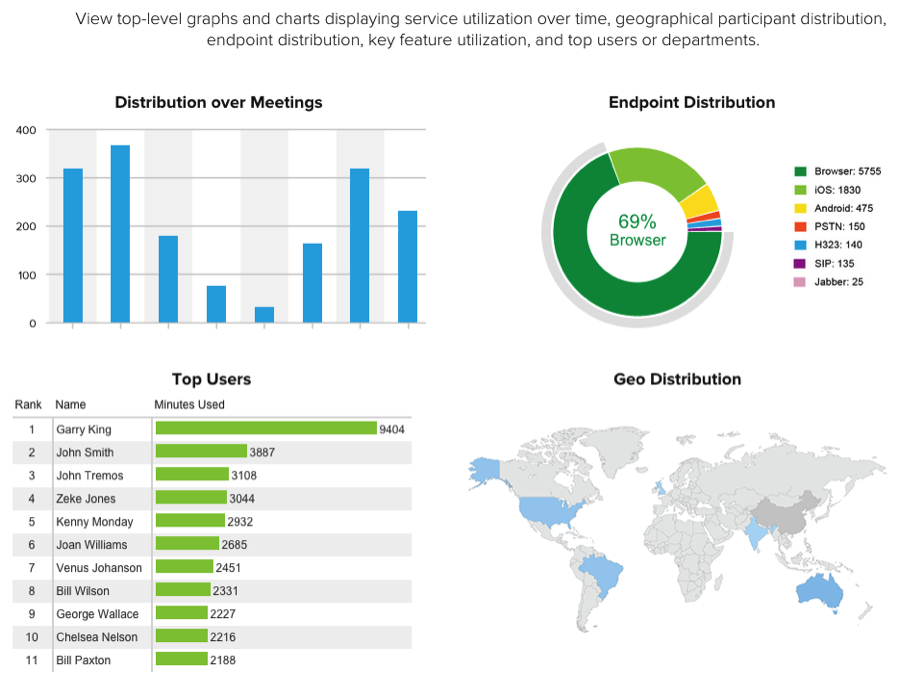Image resolution: width=900 pixels, height=674 pixels.
Task: Click the tallest bar in meetings chart
Action: tap(120, 234)
